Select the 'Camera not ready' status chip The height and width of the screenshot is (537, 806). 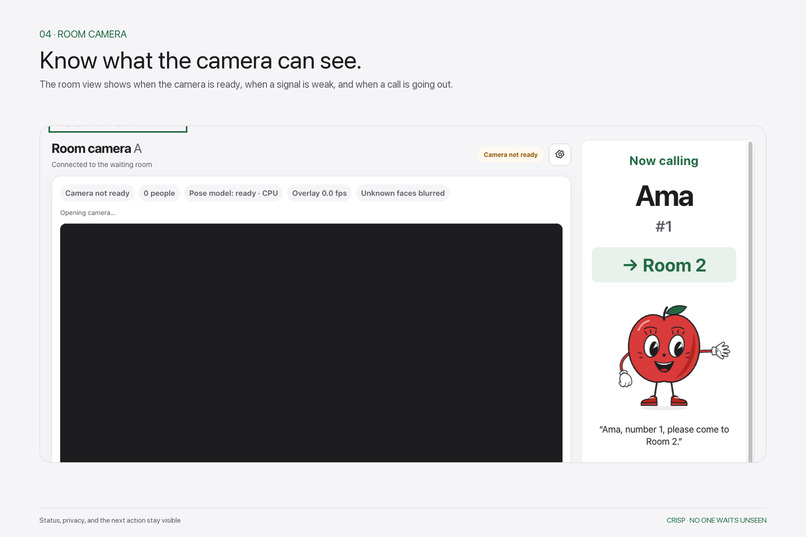(x=97, y=193)
